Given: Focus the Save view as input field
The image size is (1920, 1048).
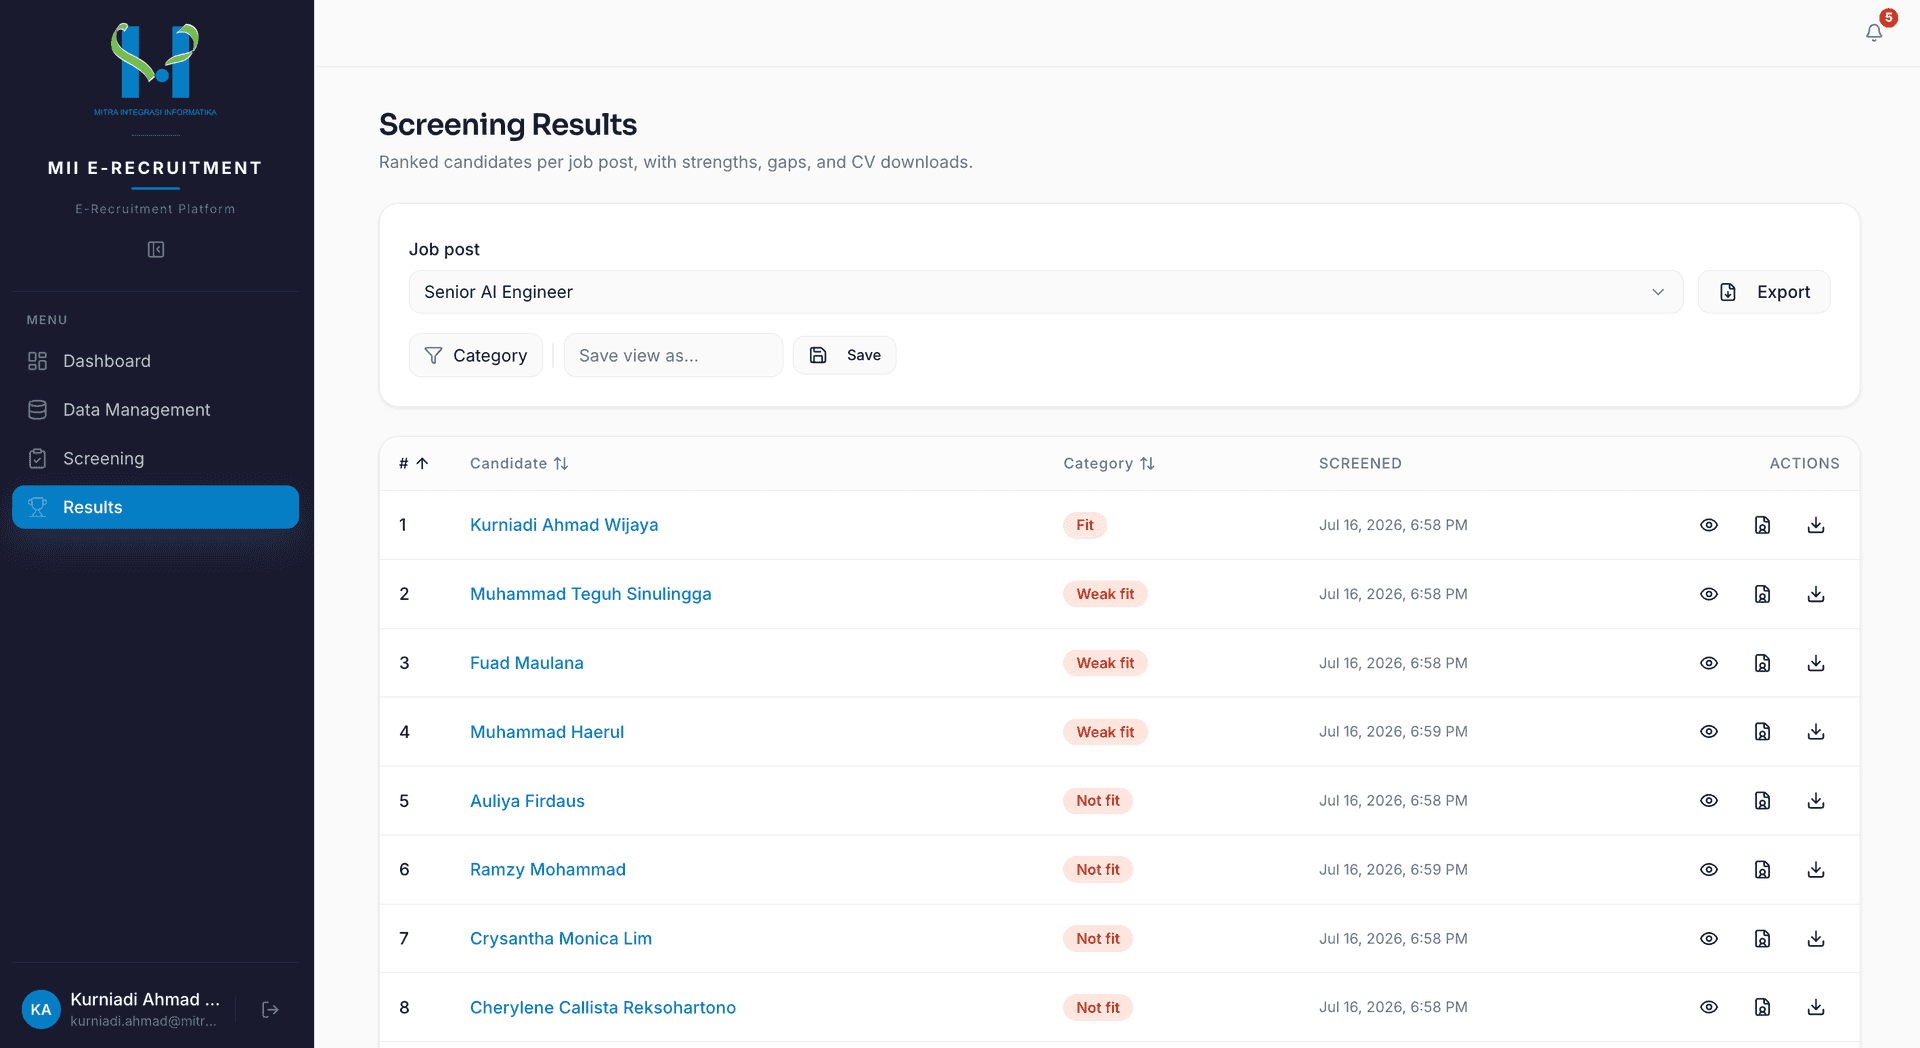Looking at the screenshot, I should coord(673,355).
